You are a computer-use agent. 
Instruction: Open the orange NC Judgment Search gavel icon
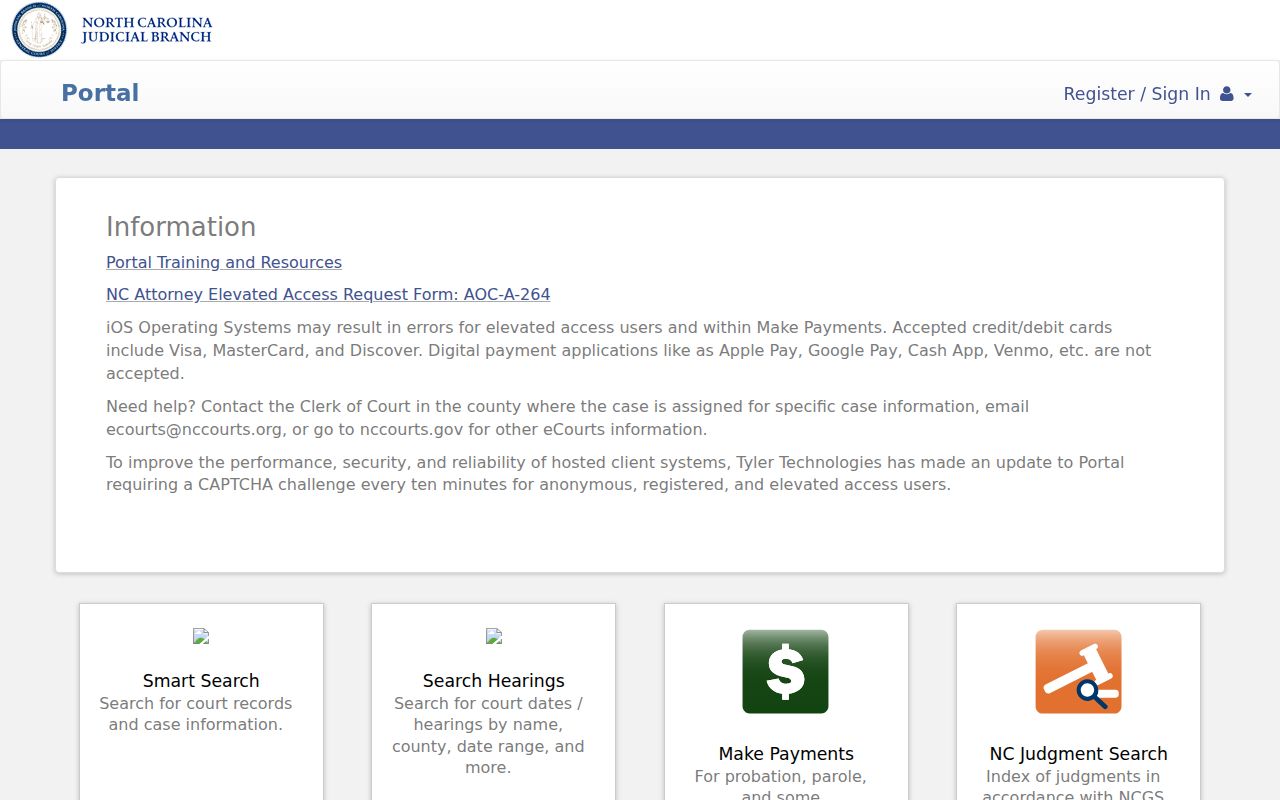(x=1078, y=671)
